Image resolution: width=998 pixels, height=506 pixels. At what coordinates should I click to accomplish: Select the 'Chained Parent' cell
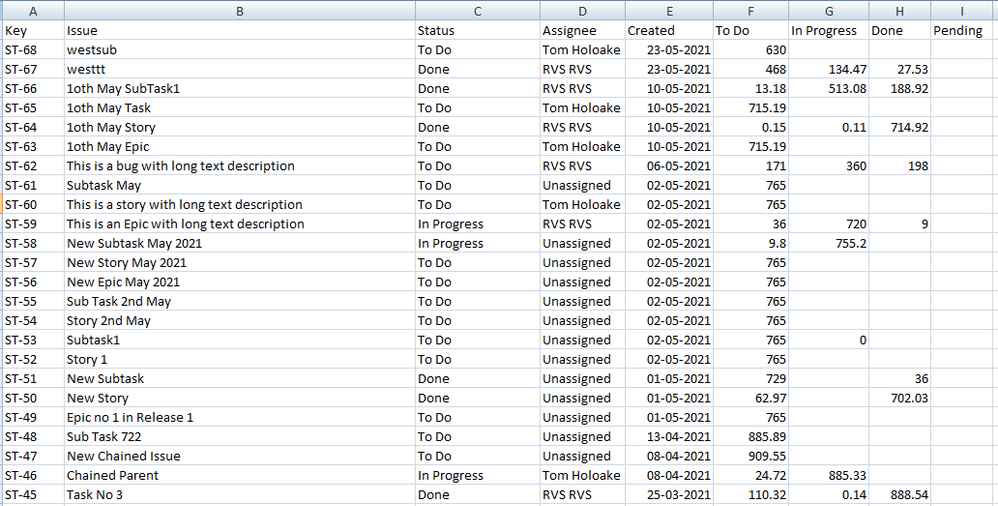[239, 475]
